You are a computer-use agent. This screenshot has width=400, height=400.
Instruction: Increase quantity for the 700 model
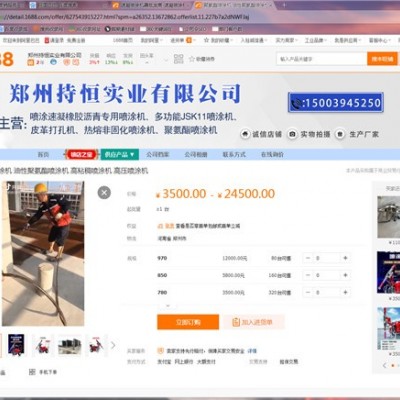[x=345, y=292]
